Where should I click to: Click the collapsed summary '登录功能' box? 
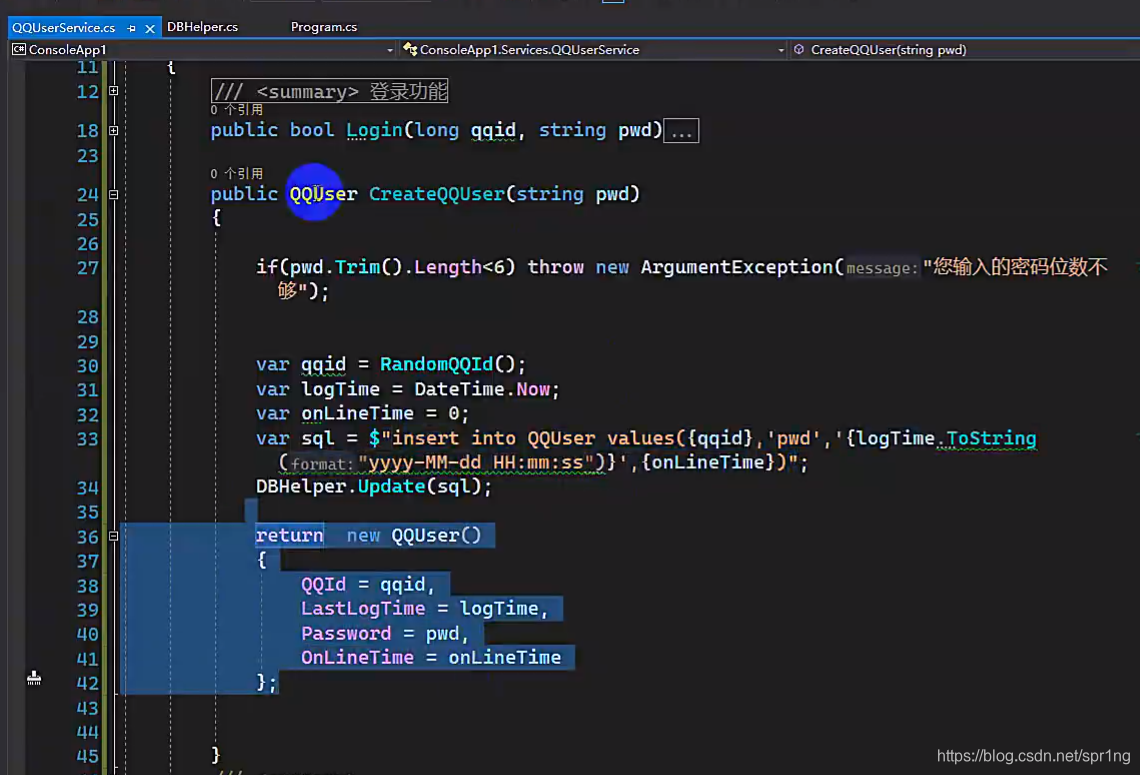pos(329,92)
